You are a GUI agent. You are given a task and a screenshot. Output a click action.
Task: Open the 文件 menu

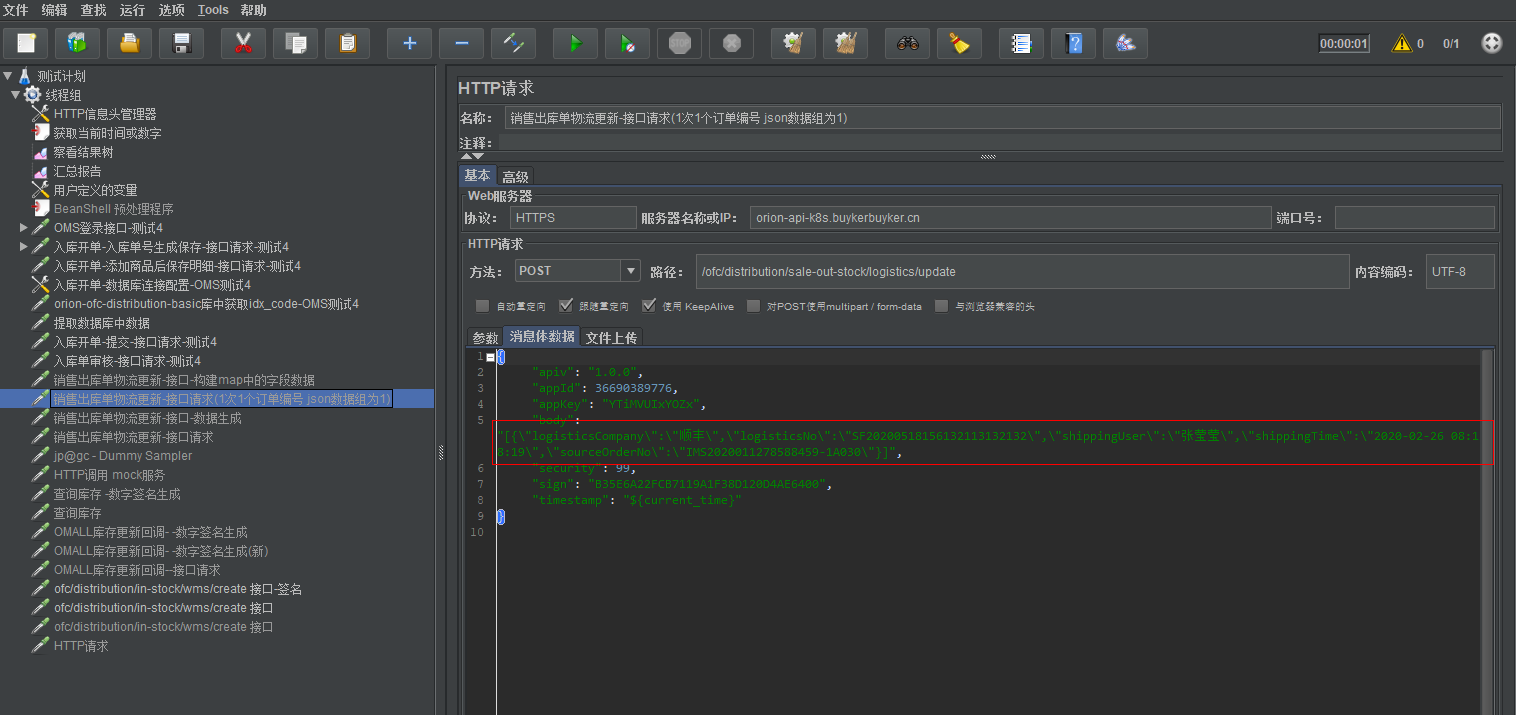coord(16,10)
